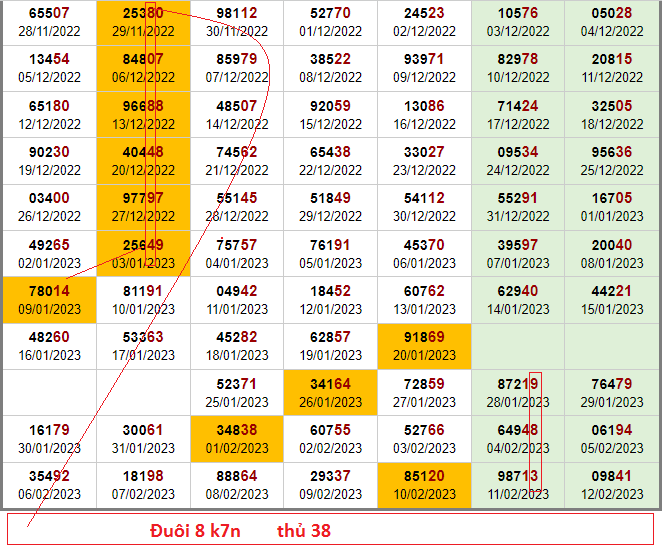This screenshot has width=662, height=554.
Task: Select the cell 16705 dated 01/01/2023
Action: (611, 208)
